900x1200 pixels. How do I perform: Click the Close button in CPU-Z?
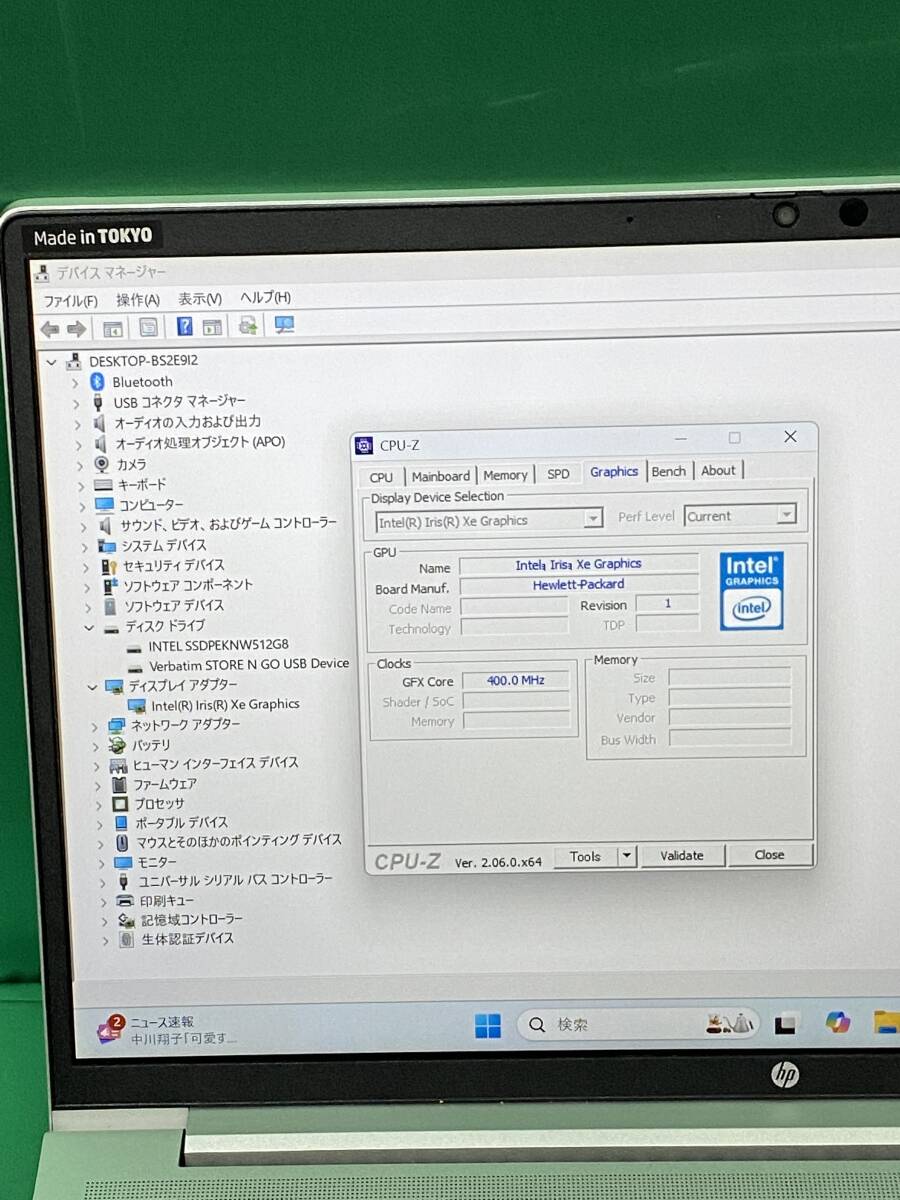tap(769, 855)
